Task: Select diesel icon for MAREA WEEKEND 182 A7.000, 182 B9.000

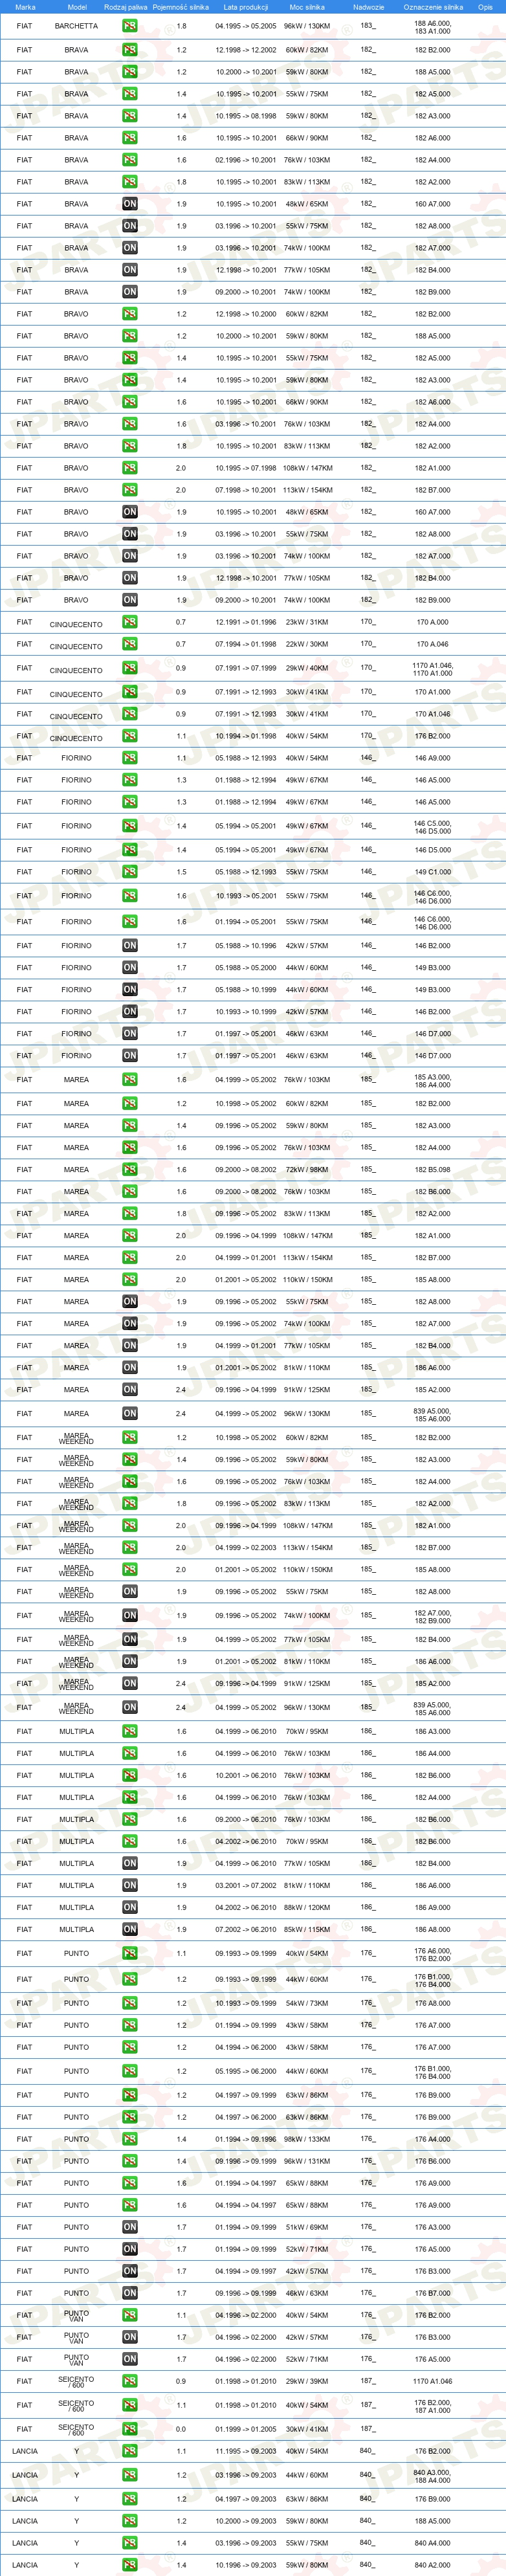Action: tap(130, 1615)
